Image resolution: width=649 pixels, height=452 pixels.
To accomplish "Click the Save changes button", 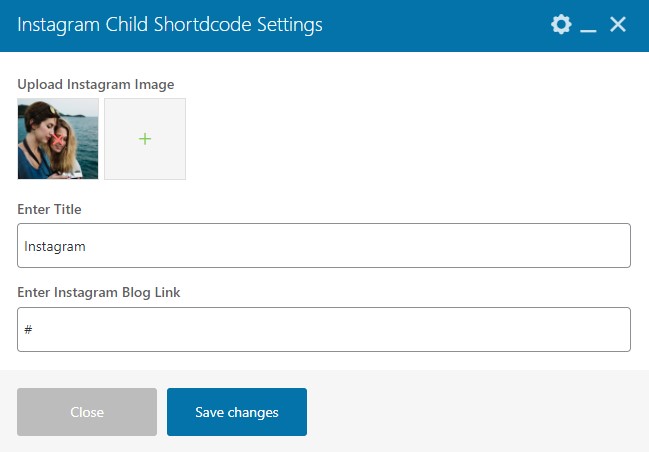I will tap(237, 412).
